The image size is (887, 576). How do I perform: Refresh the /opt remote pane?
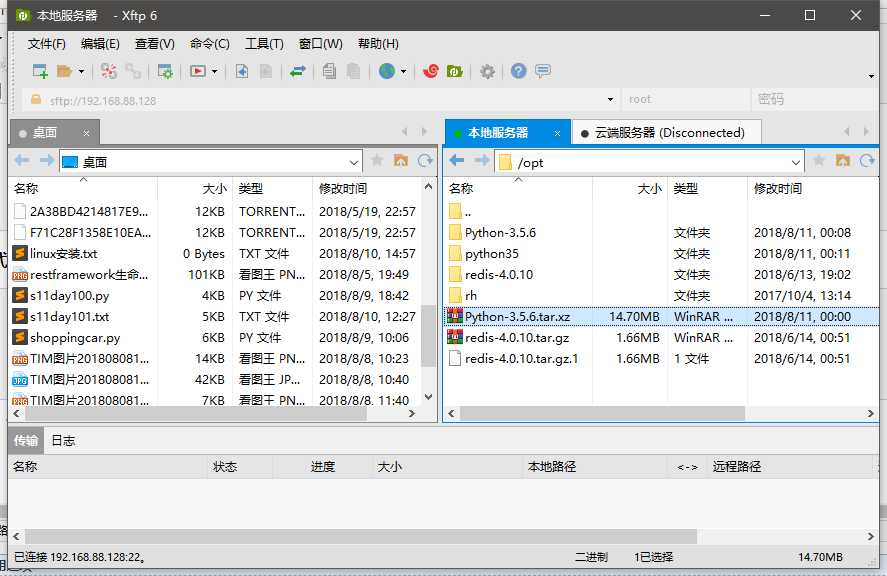tap(867, 161)
